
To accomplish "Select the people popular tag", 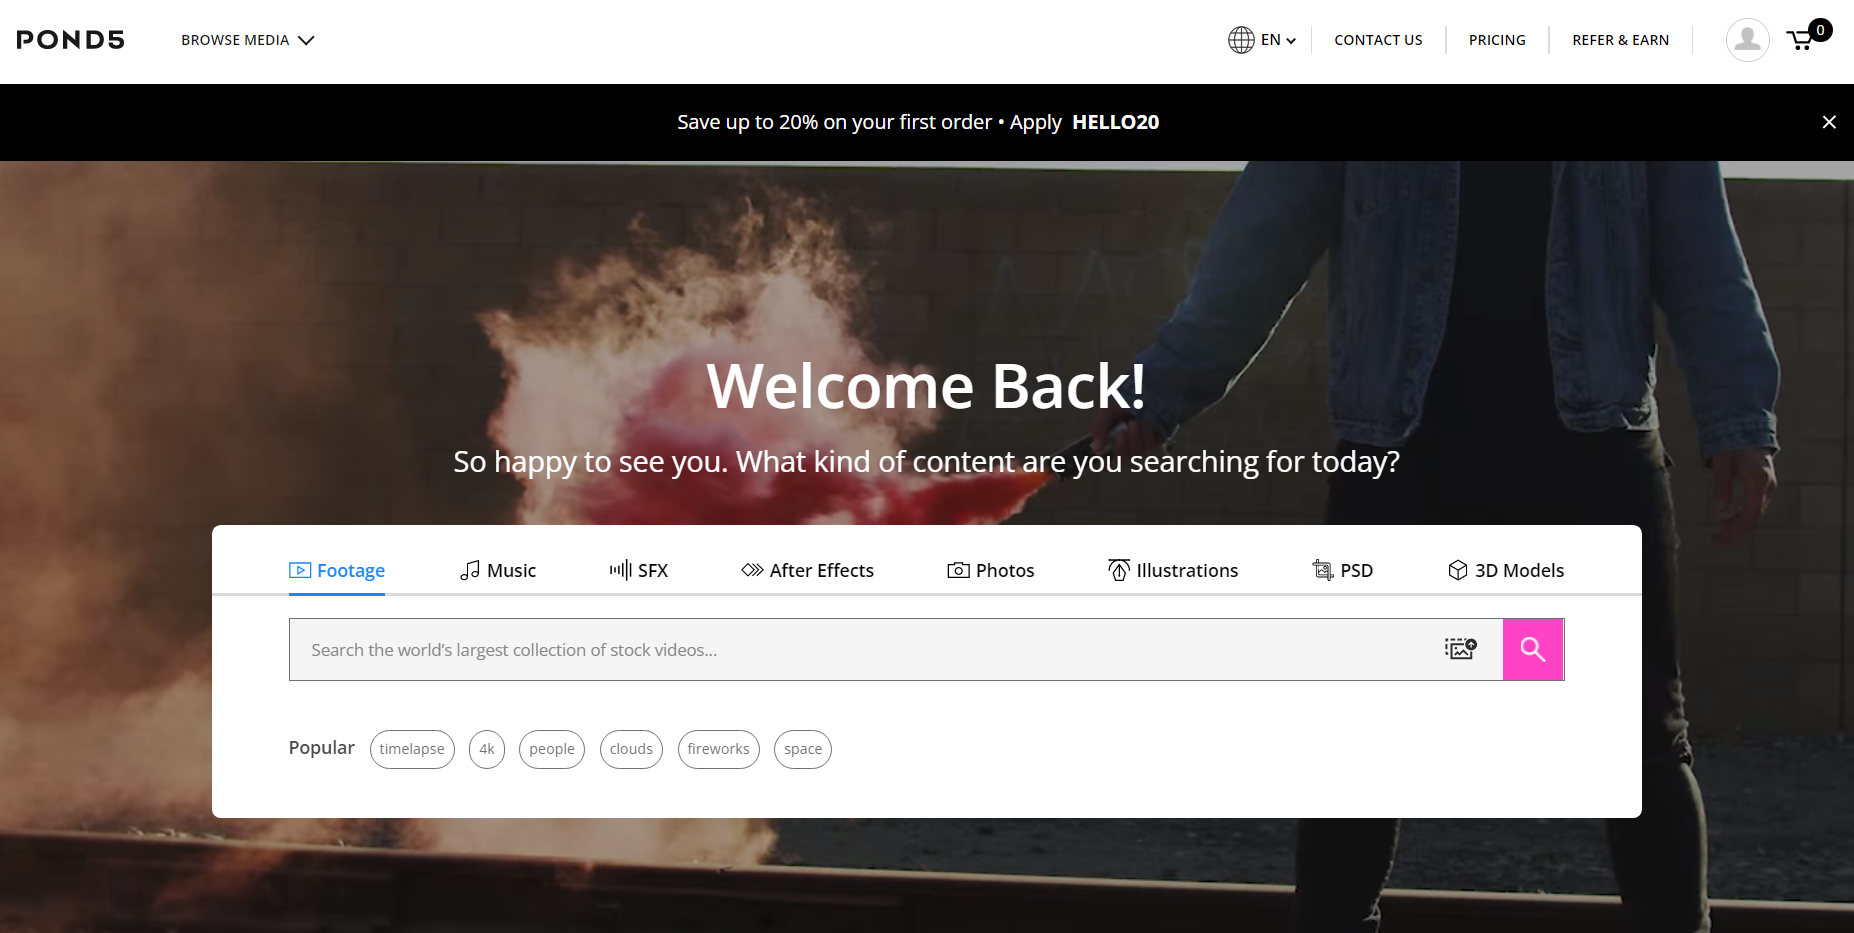I will [x=552, y=749].
